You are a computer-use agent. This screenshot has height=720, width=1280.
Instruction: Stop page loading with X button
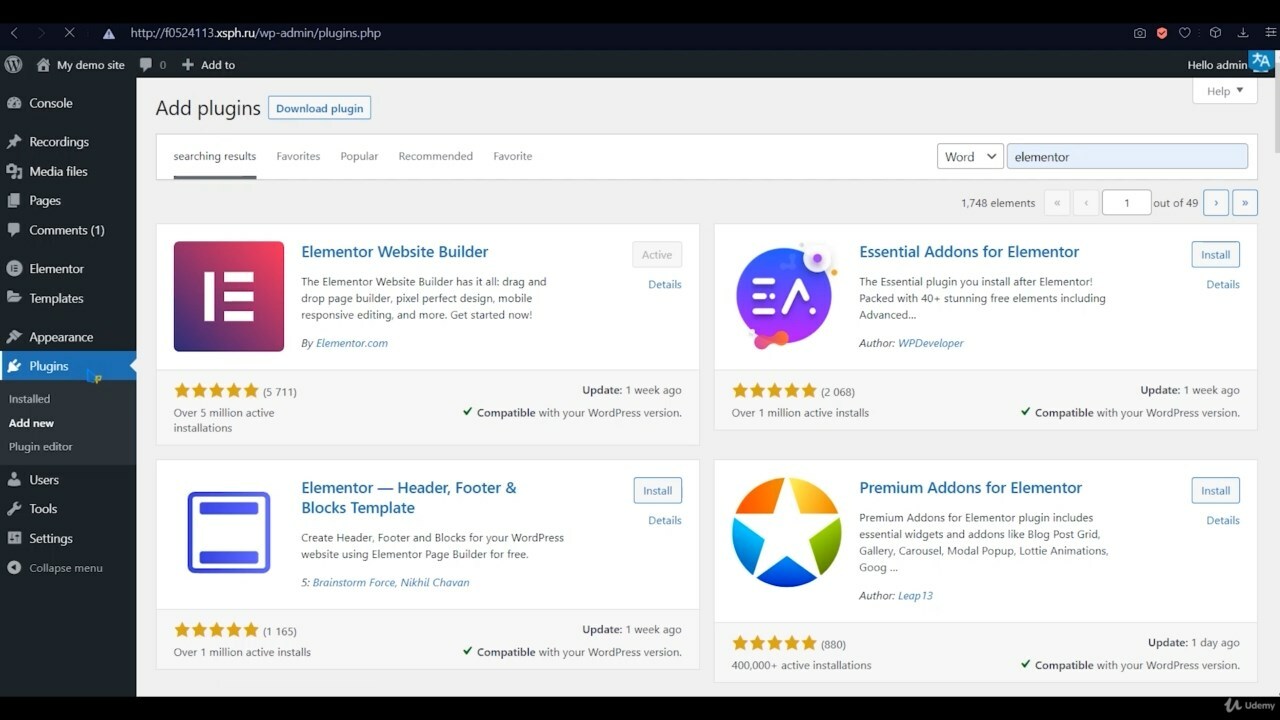(69, 33)
